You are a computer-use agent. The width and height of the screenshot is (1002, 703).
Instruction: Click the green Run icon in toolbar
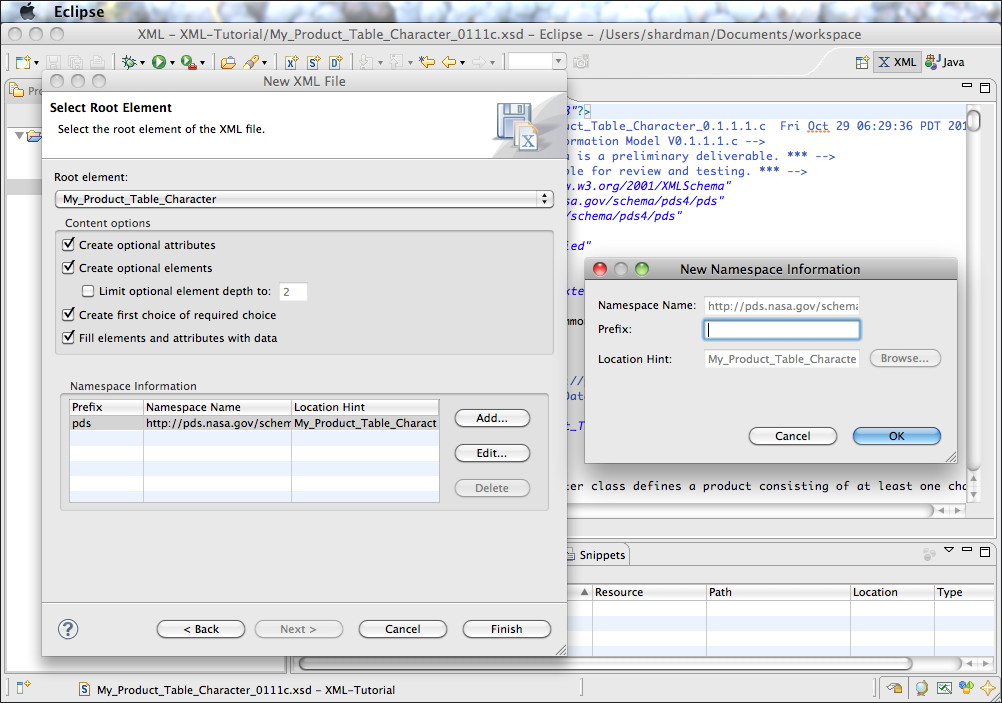tap(158, 62)
